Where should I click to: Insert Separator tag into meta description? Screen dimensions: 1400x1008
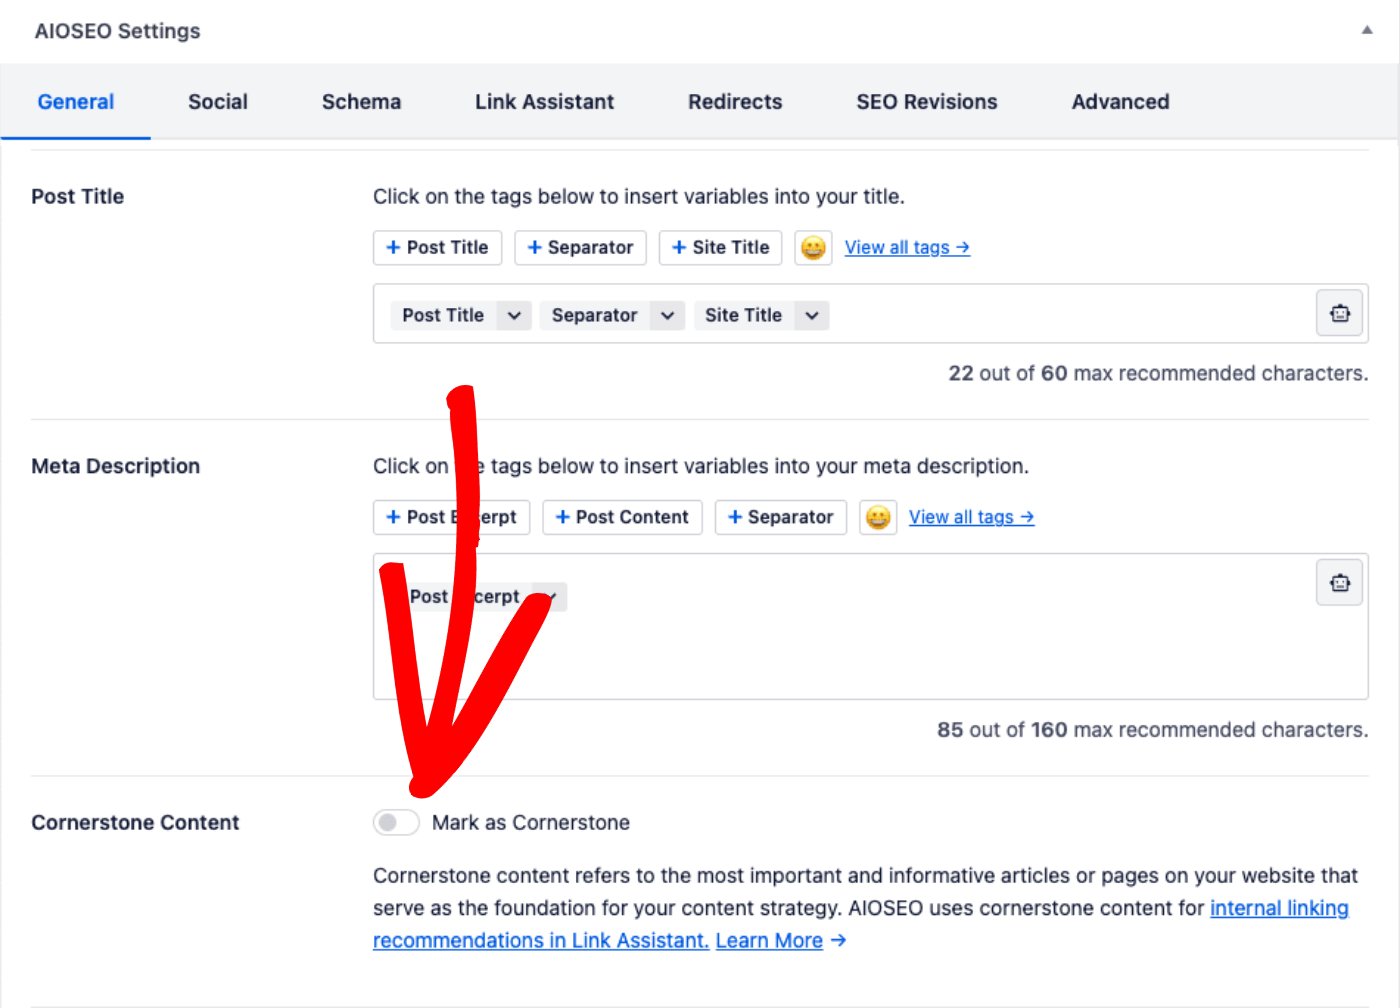click(x=780, y=517)
